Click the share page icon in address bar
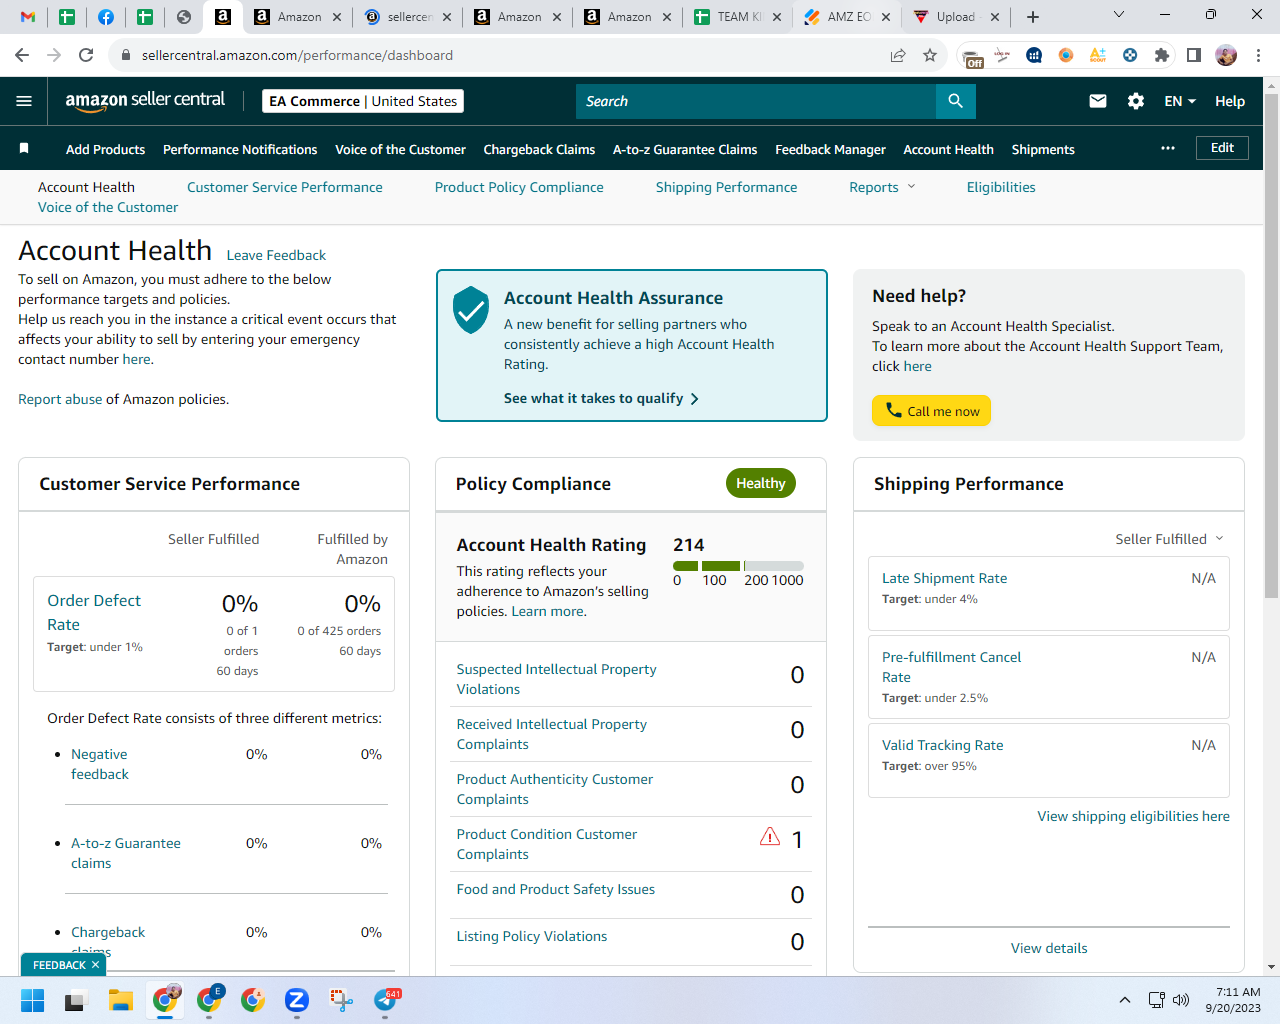The image size is (1280, 1024). point(898,55)
